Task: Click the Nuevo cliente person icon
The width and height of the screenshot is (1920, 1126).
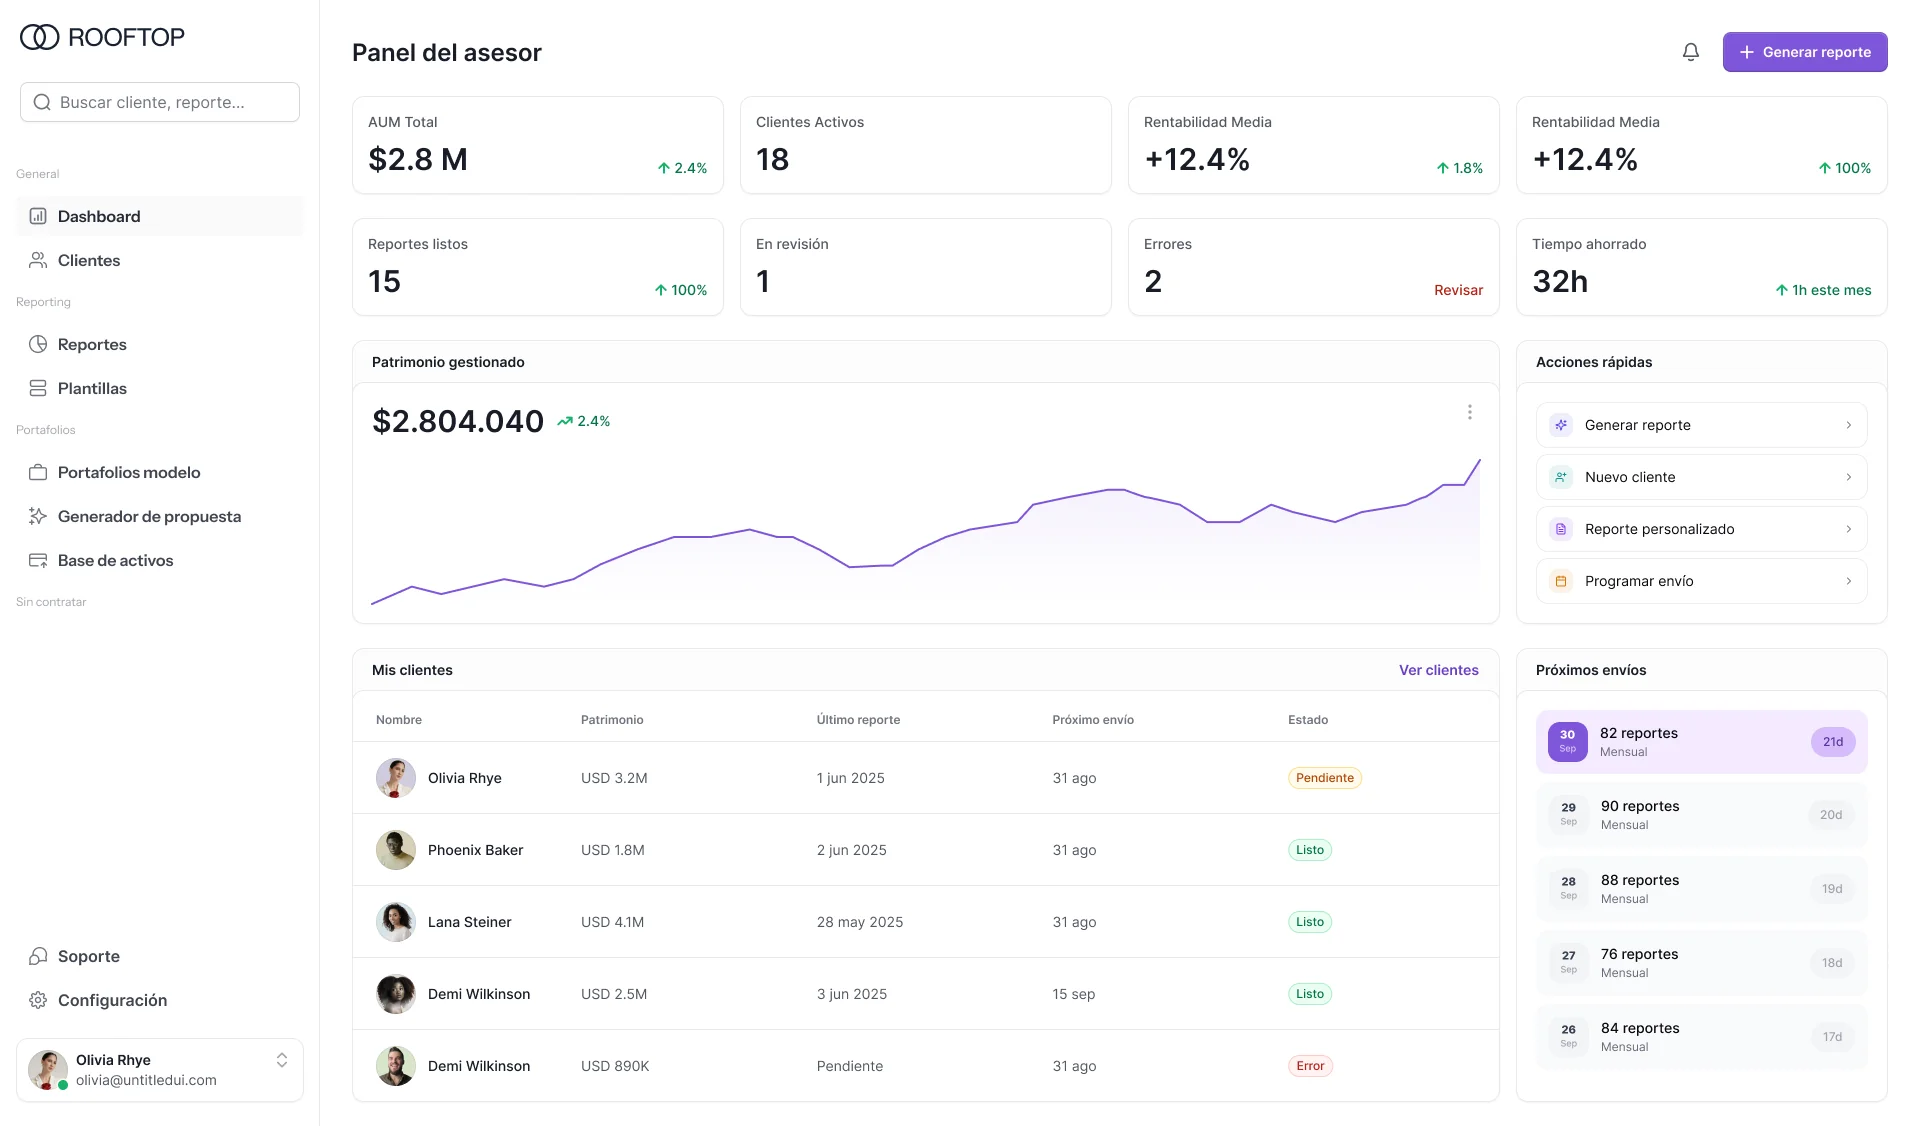Action: (1561, 477)
